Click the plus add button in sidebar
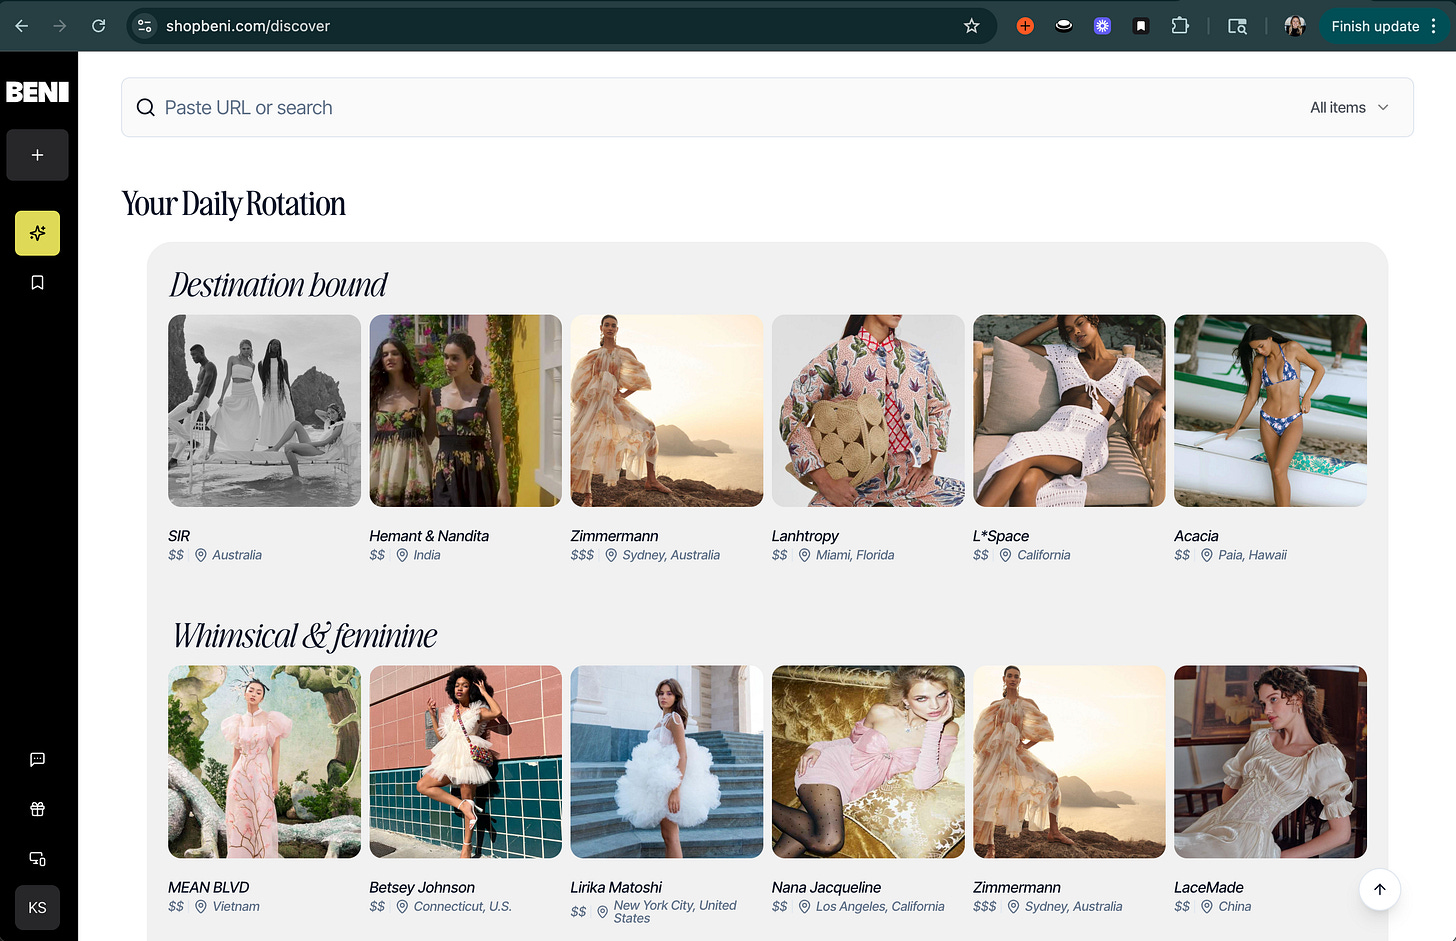The height and width of the screenshot is (941, 1456). [x=37, y=155]
